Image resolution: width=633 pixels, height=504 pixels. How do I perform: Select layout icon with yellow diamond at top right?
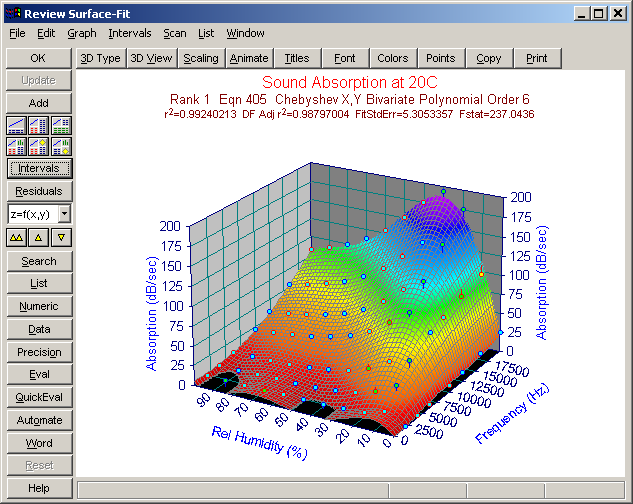coord(39,146)
